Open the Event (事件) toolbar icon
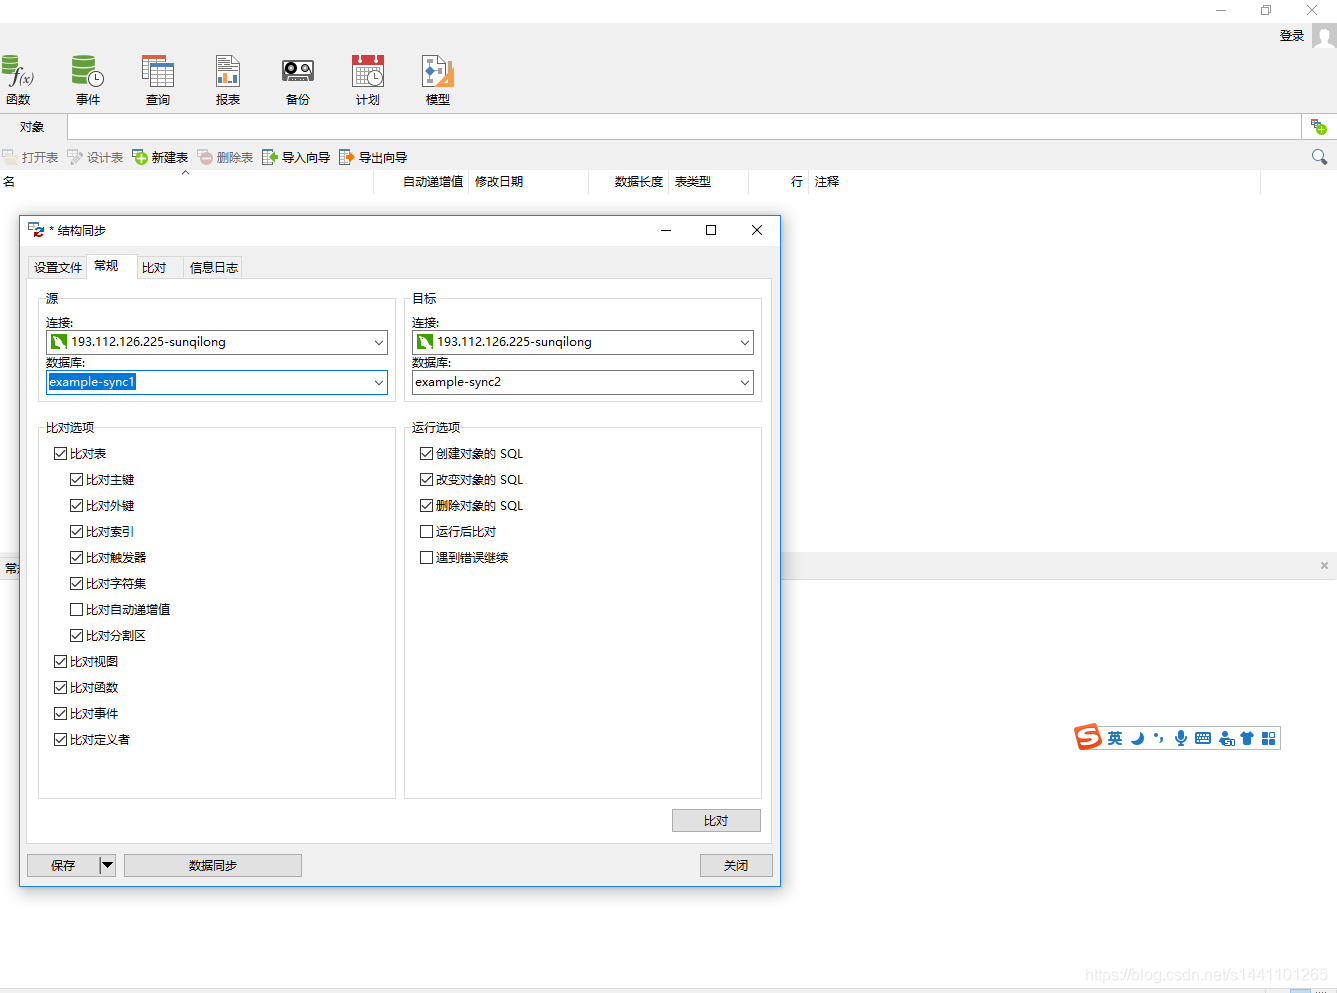The height and width of the screenshot is (993, 1337). point(88,80)
